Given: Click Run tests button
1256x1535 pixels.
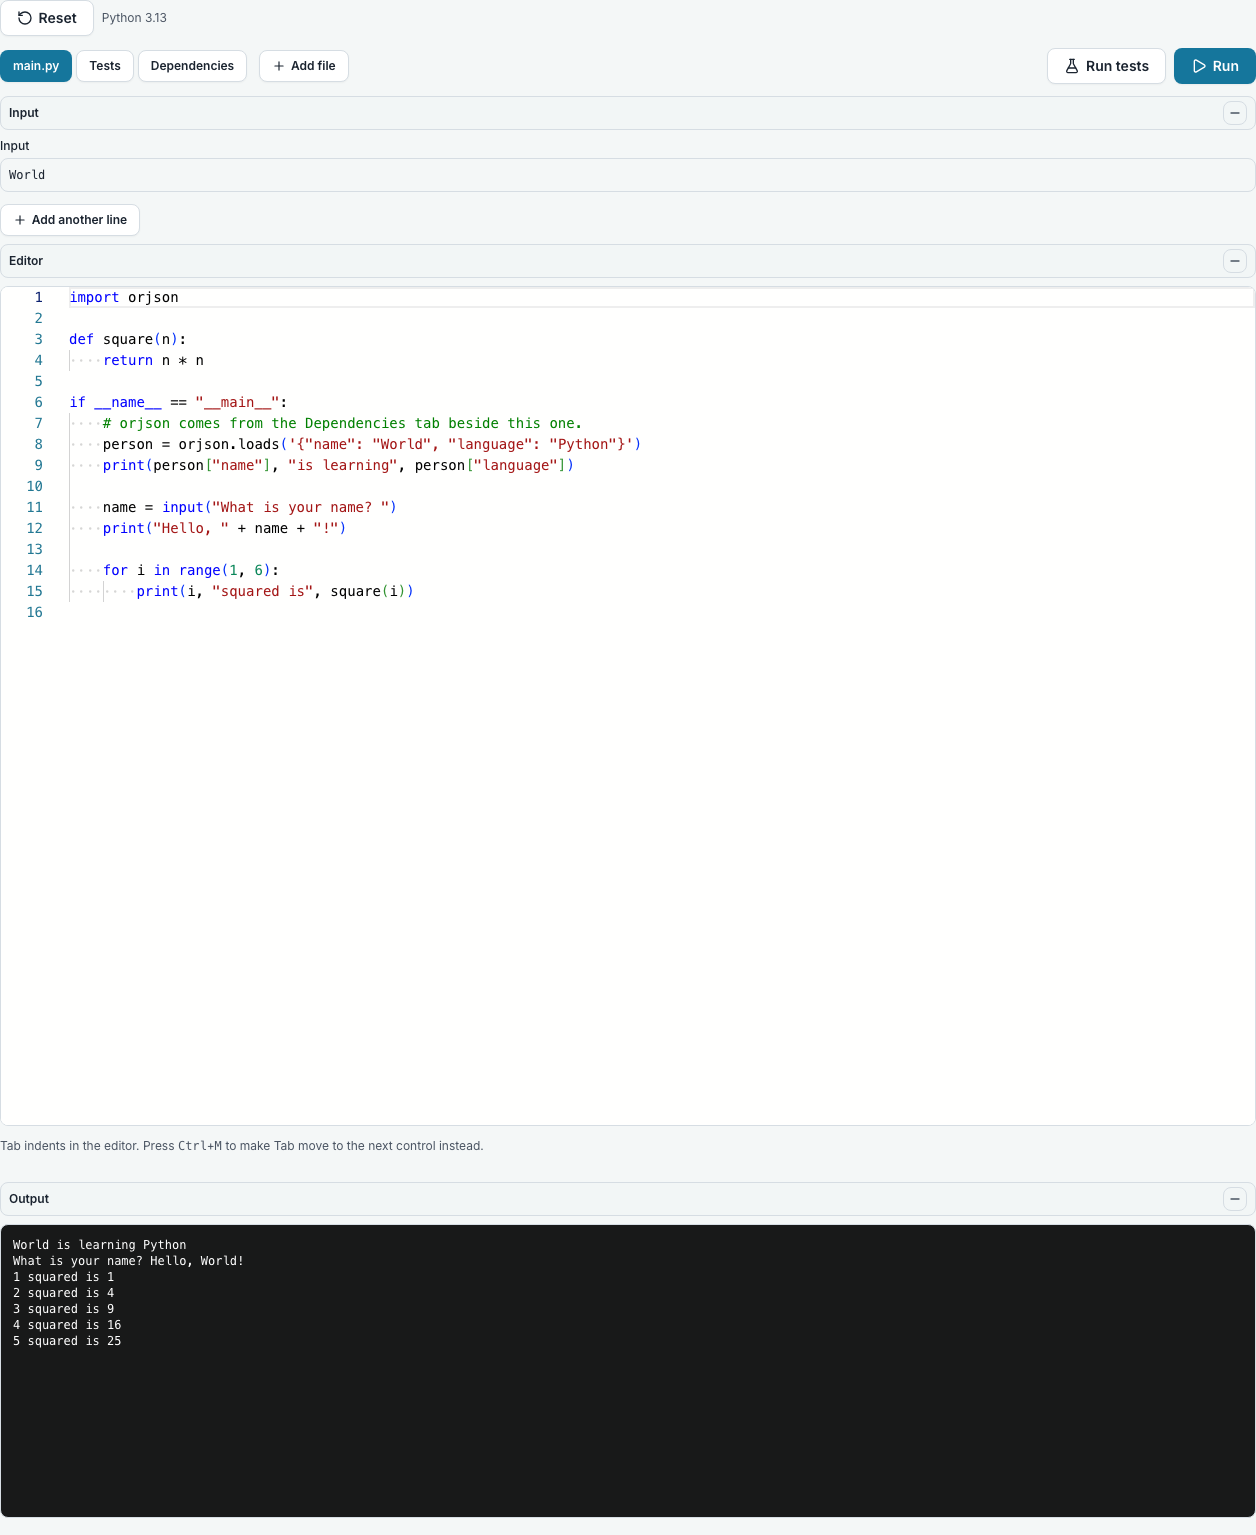Looking at the screenshot, I should 1106,66.
